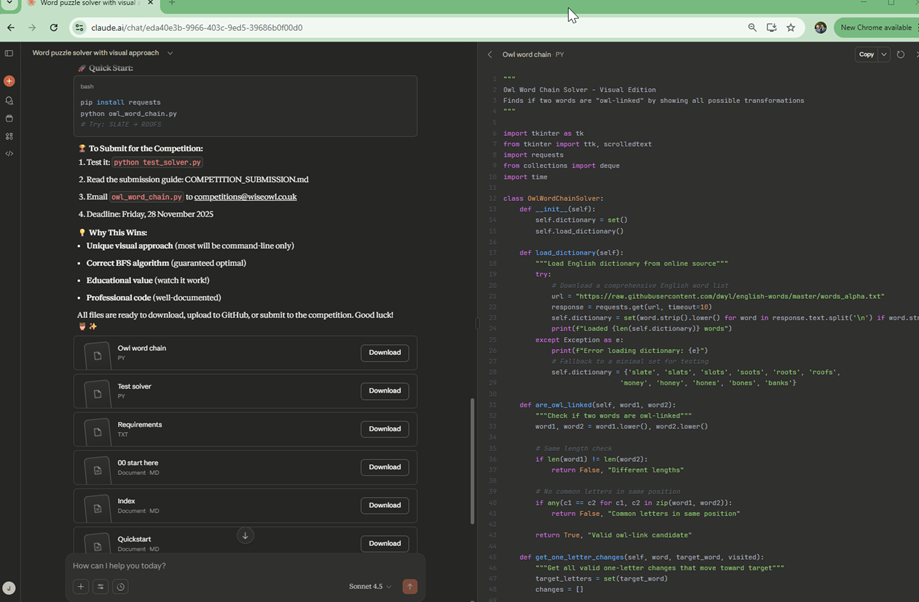Open the Sonnet 4.5 model dropdown
This screenshot has height=602, width=919.
click(x=371, y=587)
